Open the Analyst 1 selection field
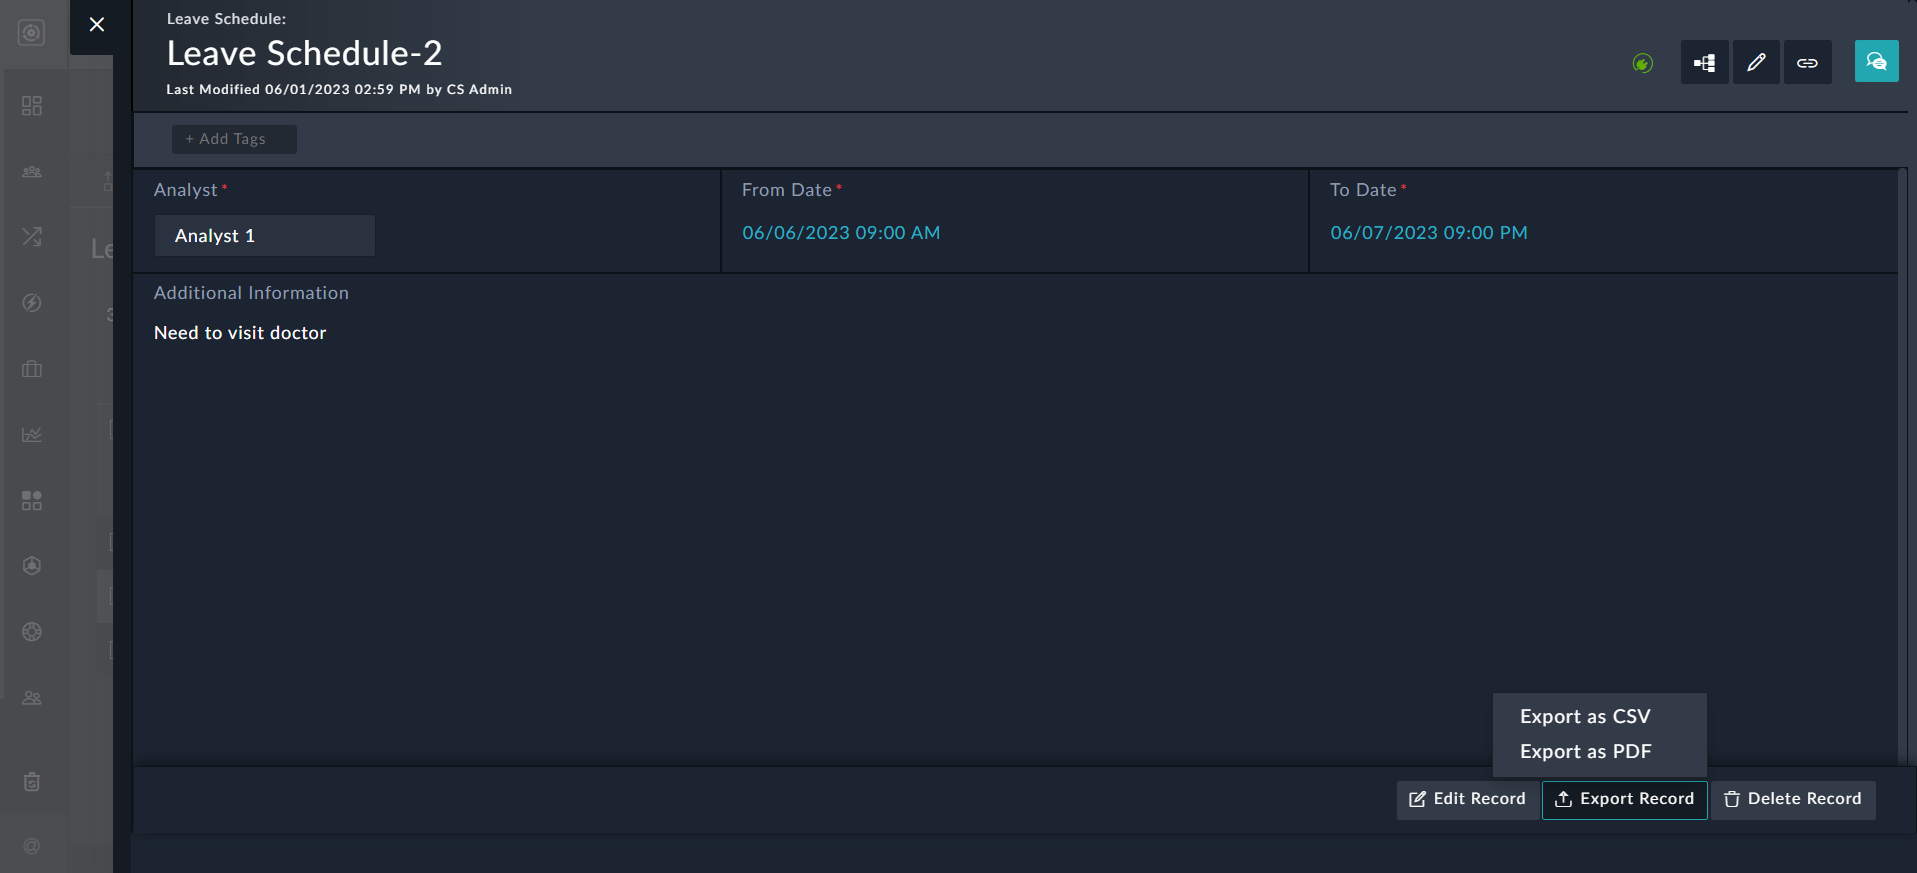This screenshot has height=873, width=1917. click(x=264, y=236)
